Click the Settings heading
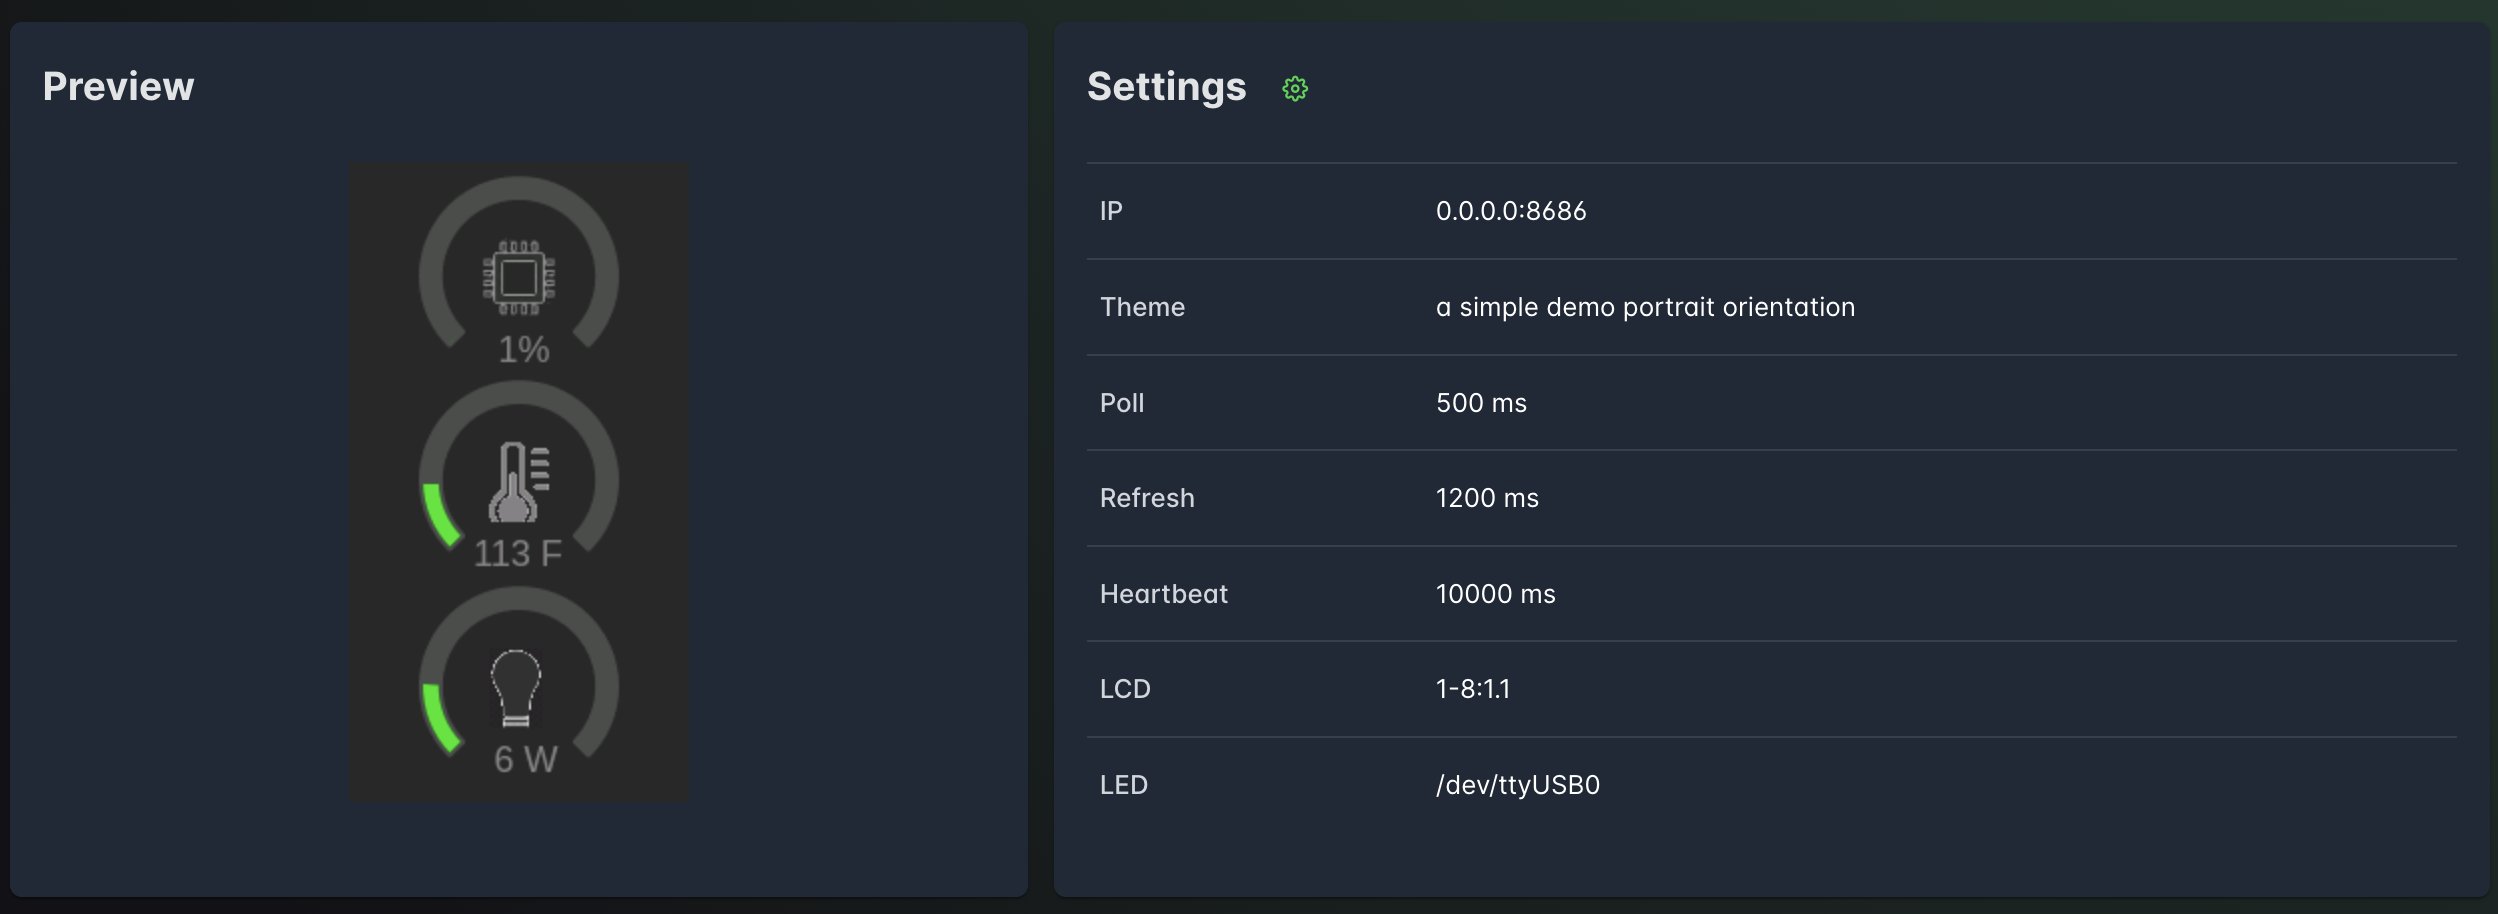 pos(1167,87)
